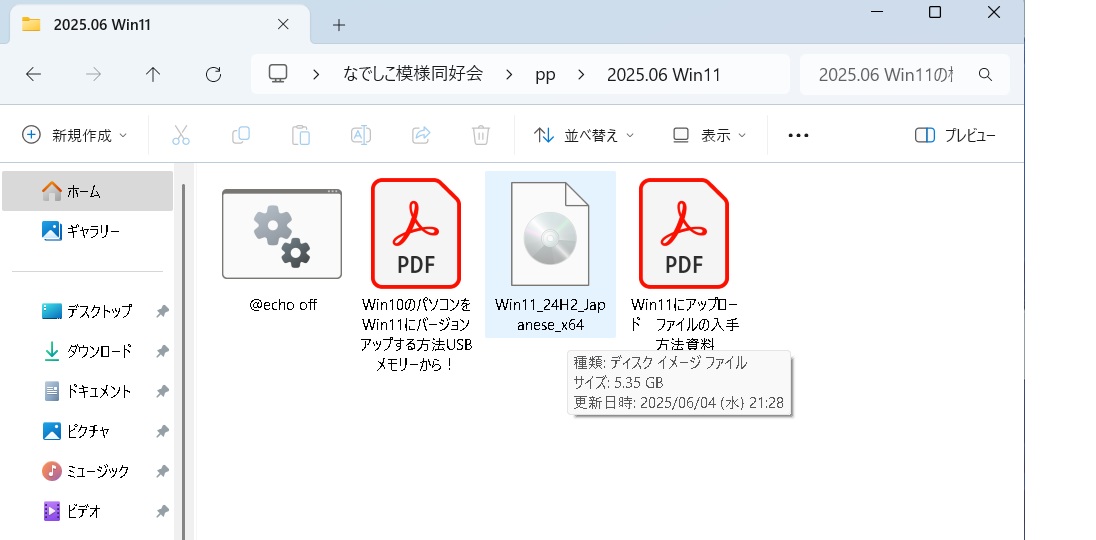Expand chevron after なでしこ模様同好会 breadcrumb
The image size is (1096, 540).
tap(509, 75)
